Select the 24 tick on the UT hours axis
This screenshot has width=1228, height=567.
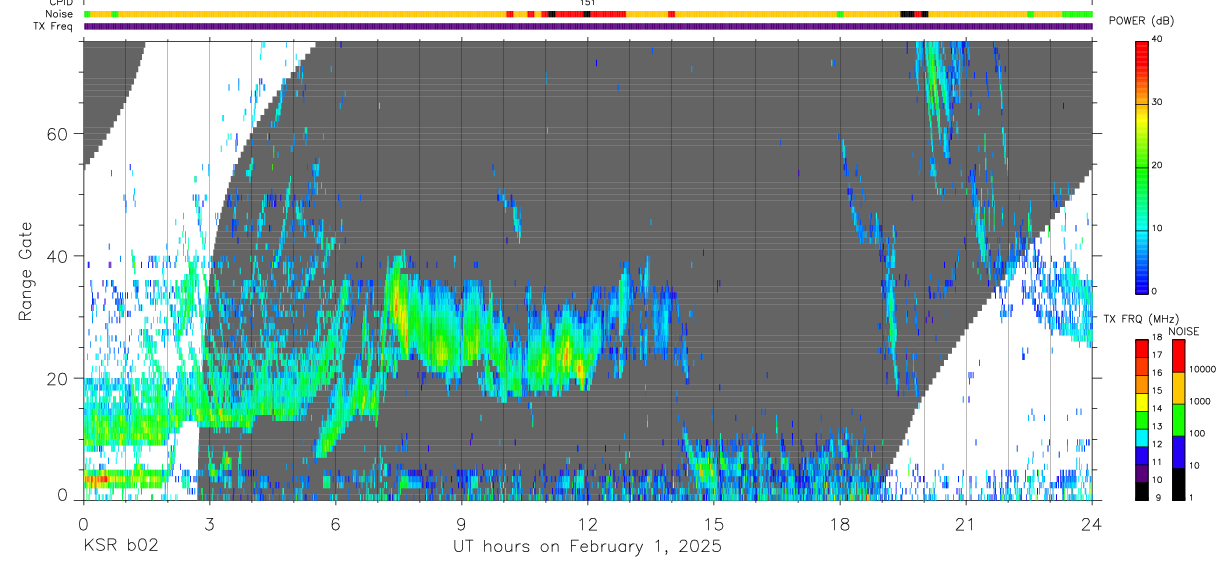1092,523
